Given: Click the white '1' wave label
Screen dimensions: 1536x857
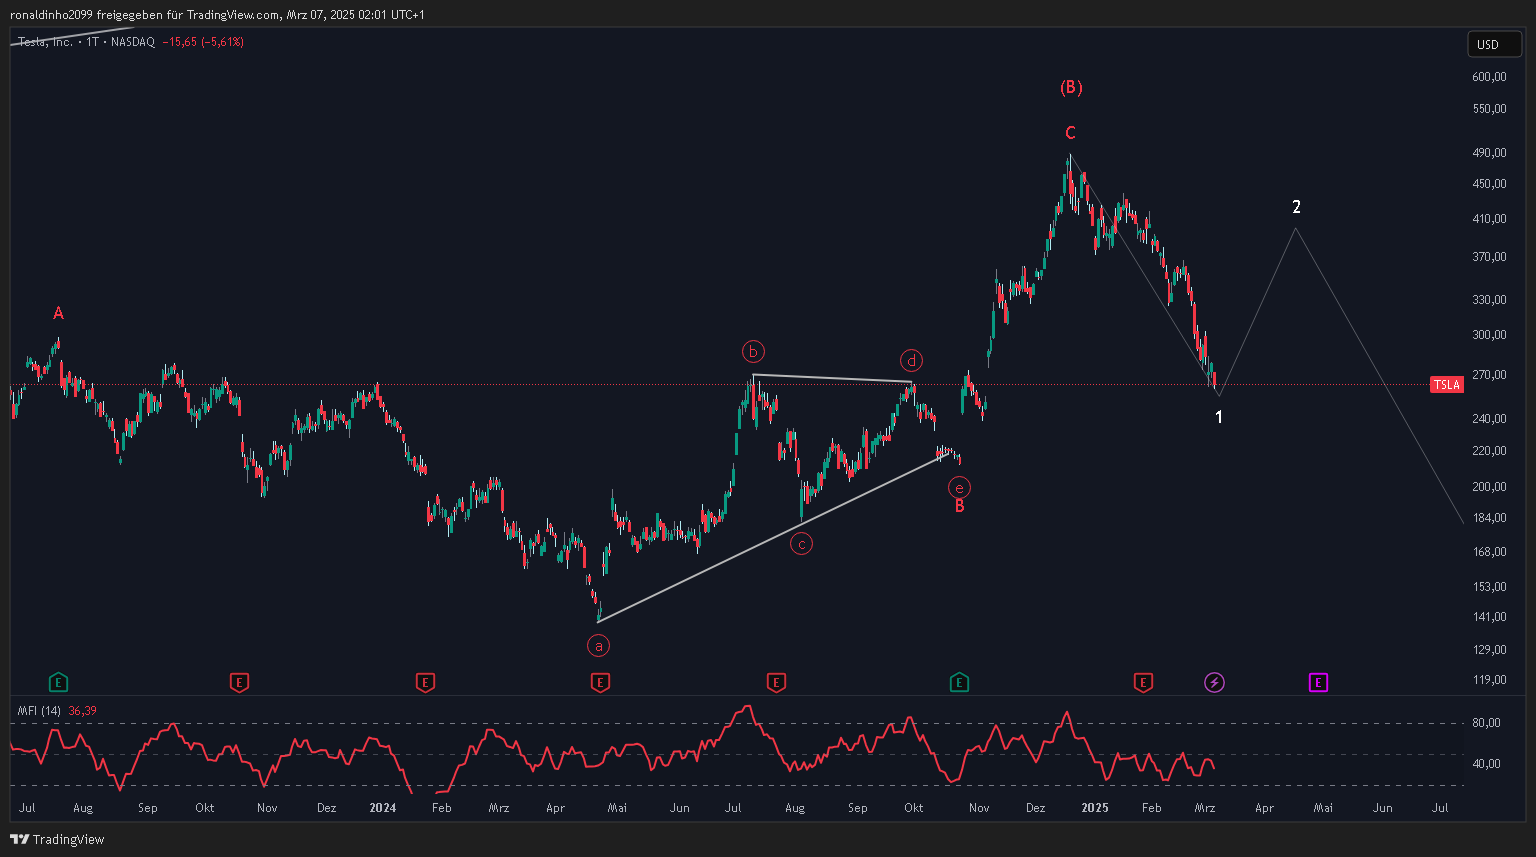Looking at the screenshot, I should 1219,417.
